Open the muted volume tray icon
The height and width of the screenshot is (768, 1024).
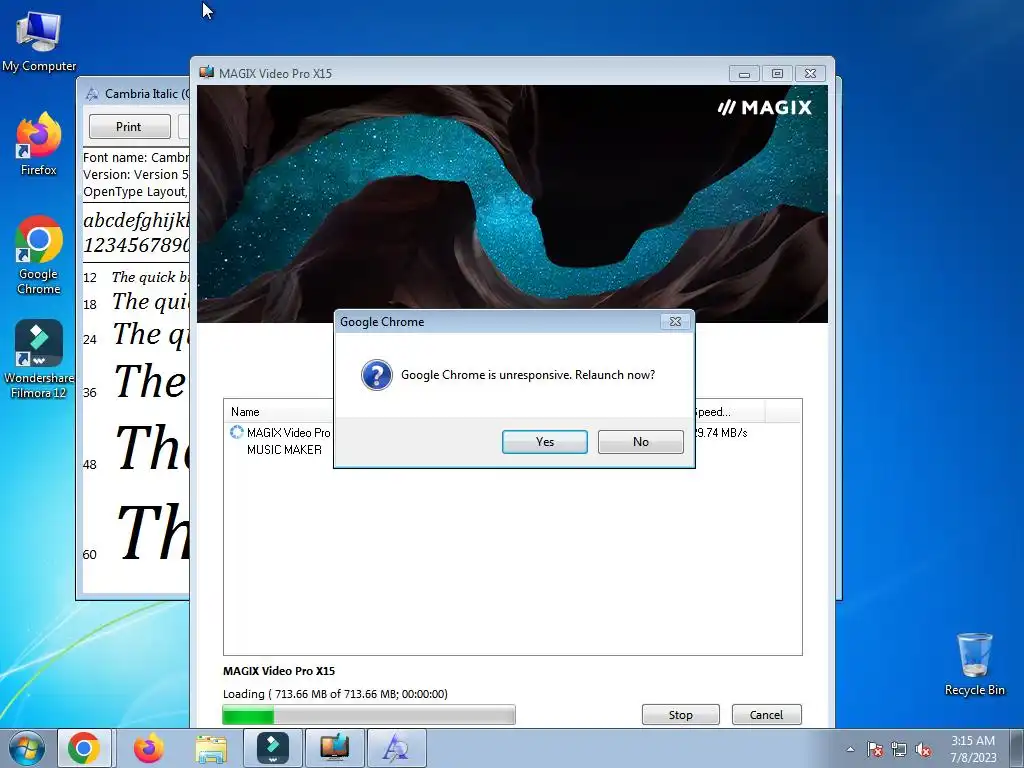tap(923, 749)
